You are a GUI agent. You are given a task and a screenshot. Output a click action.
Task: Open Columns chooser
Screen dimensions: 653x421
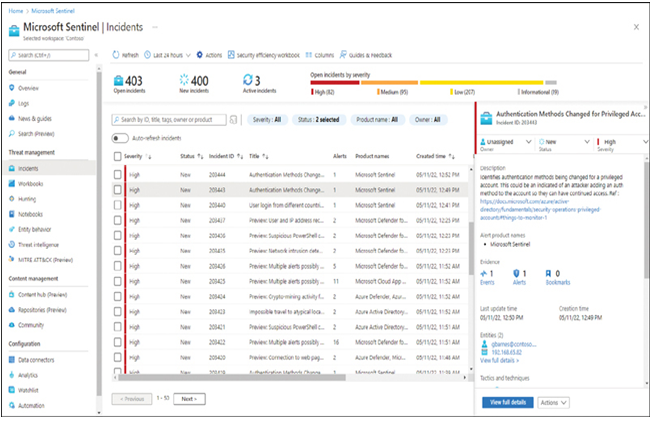click(x=319, y=55)
